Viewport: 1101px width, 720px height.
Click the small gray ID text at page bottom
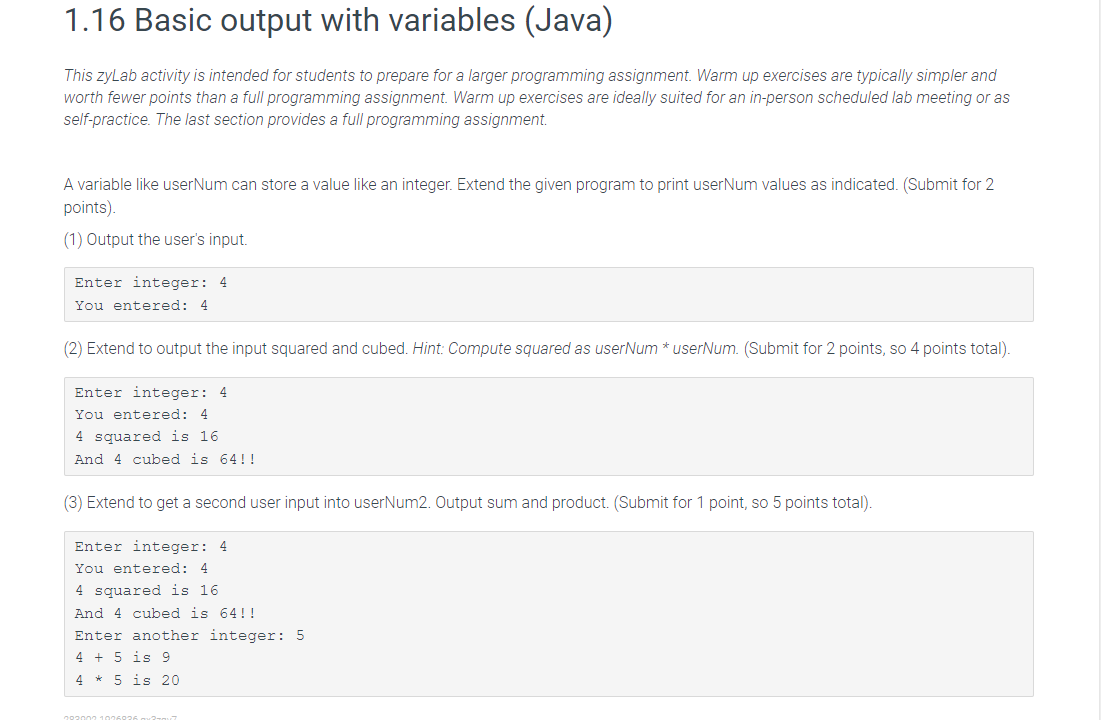click(x=120, y=716)
